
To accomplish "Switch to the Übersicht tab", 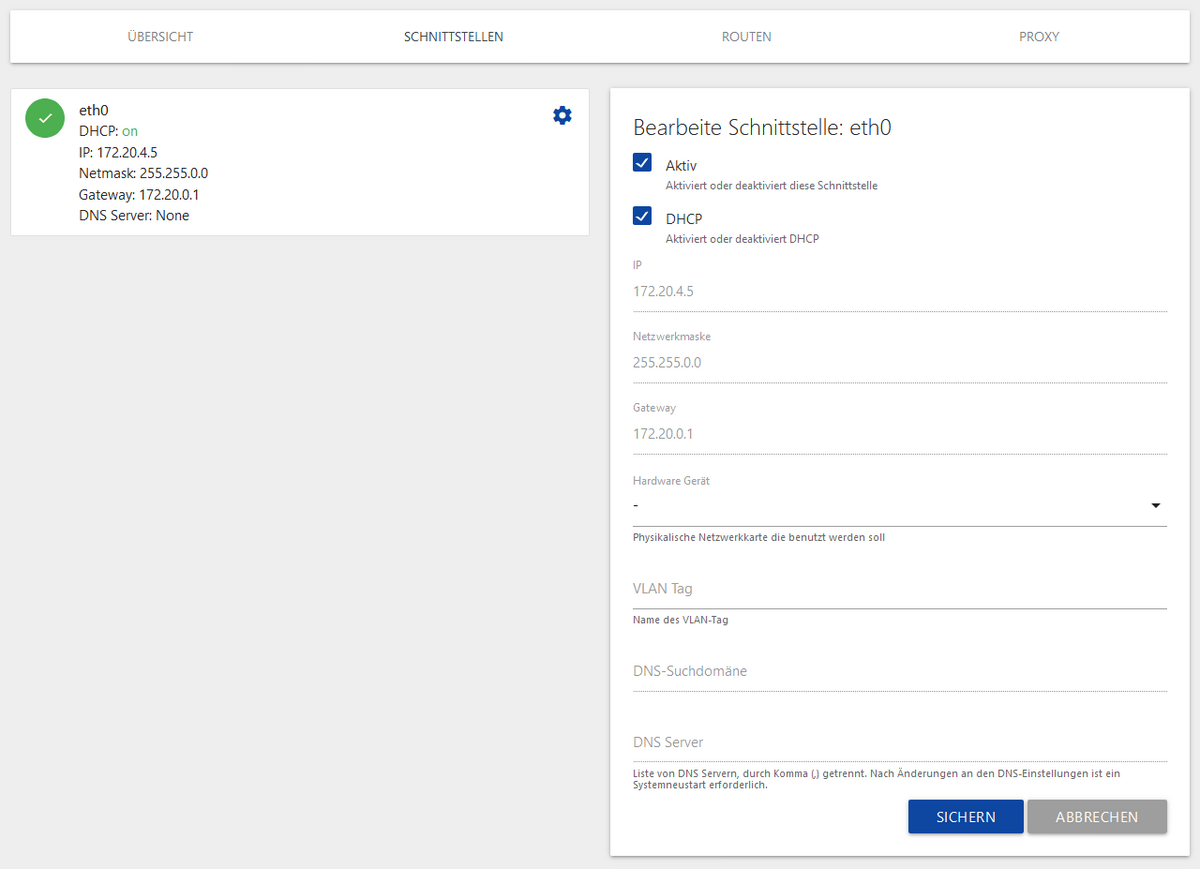I will point(160,37).
